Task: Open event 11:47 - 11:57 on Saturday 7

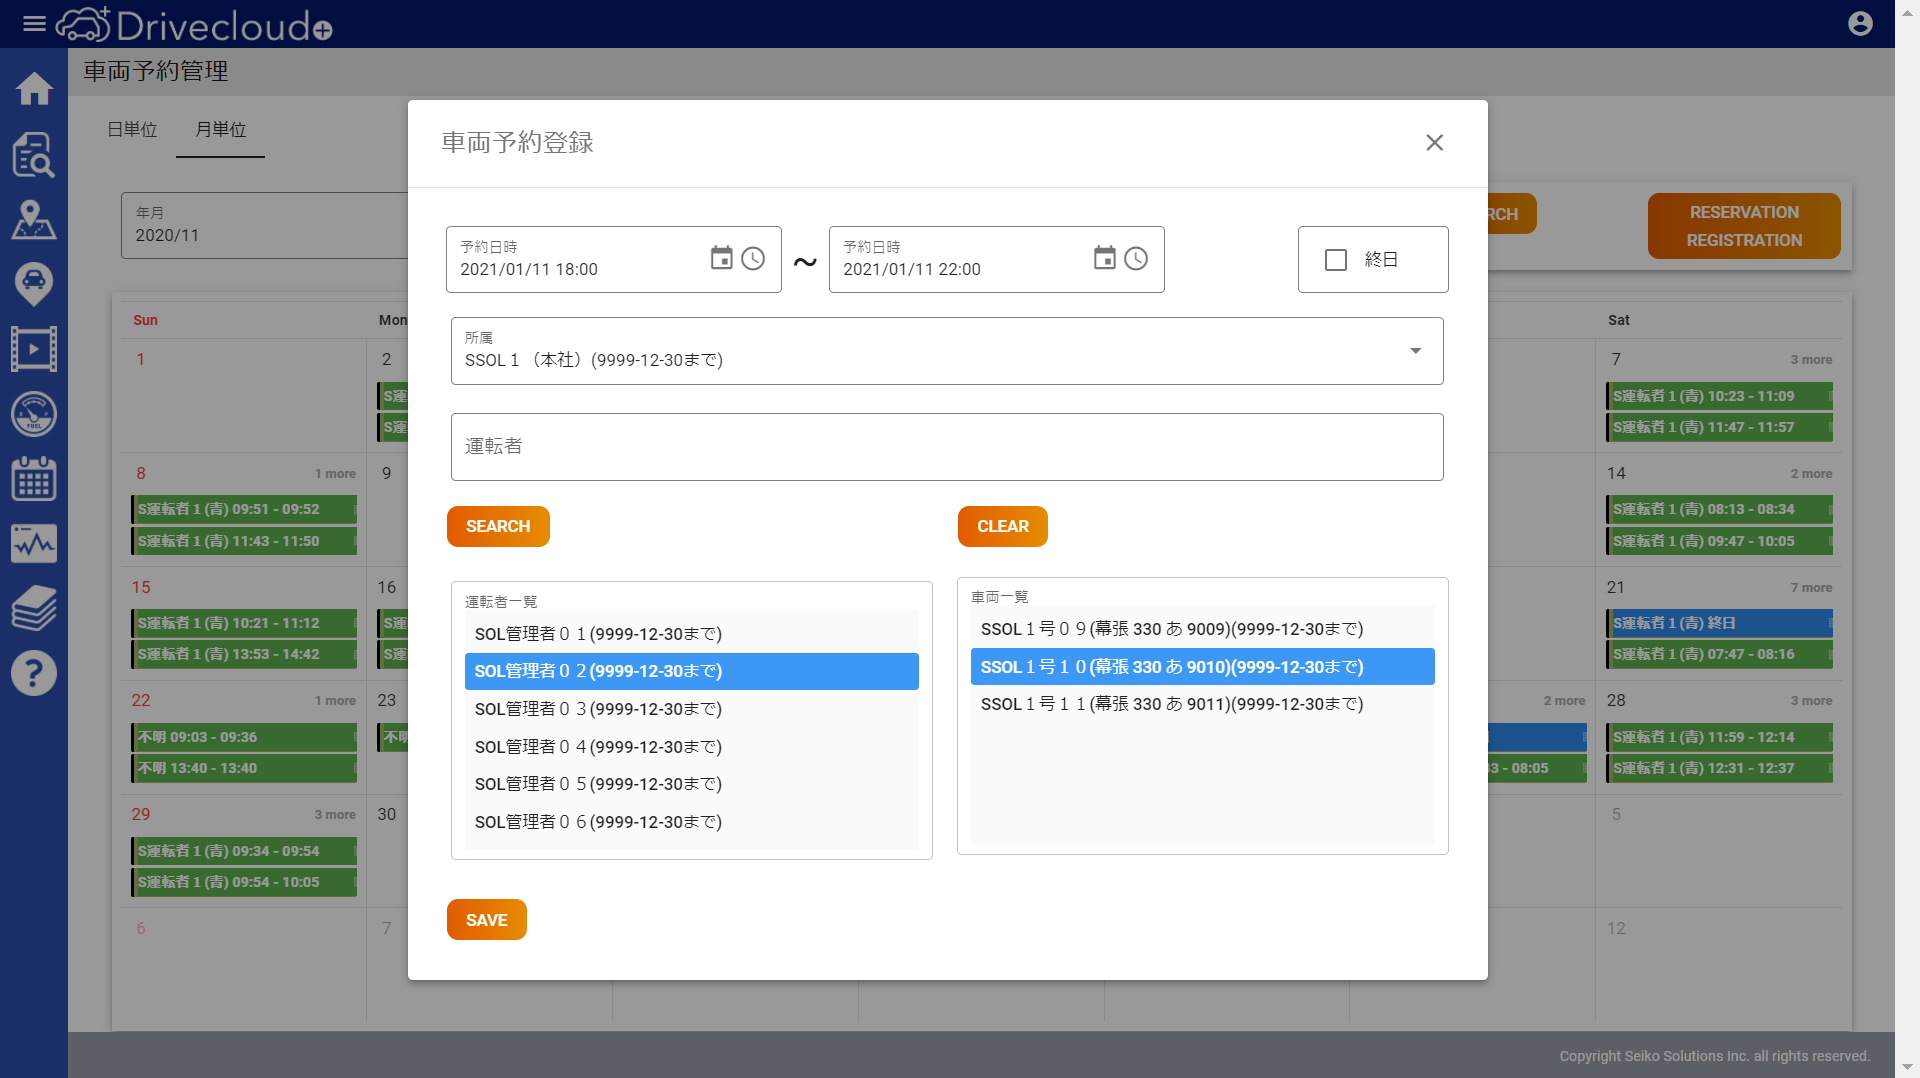Action: tap(1719, 427)
